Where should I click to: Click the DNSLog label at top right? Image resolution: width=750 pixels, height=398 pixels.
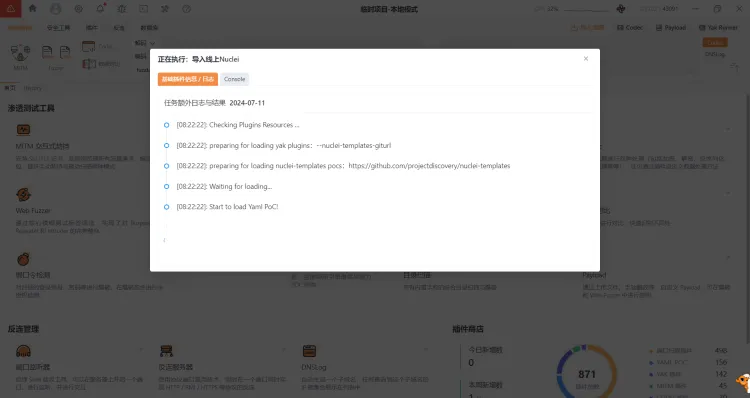pos(715,55)
